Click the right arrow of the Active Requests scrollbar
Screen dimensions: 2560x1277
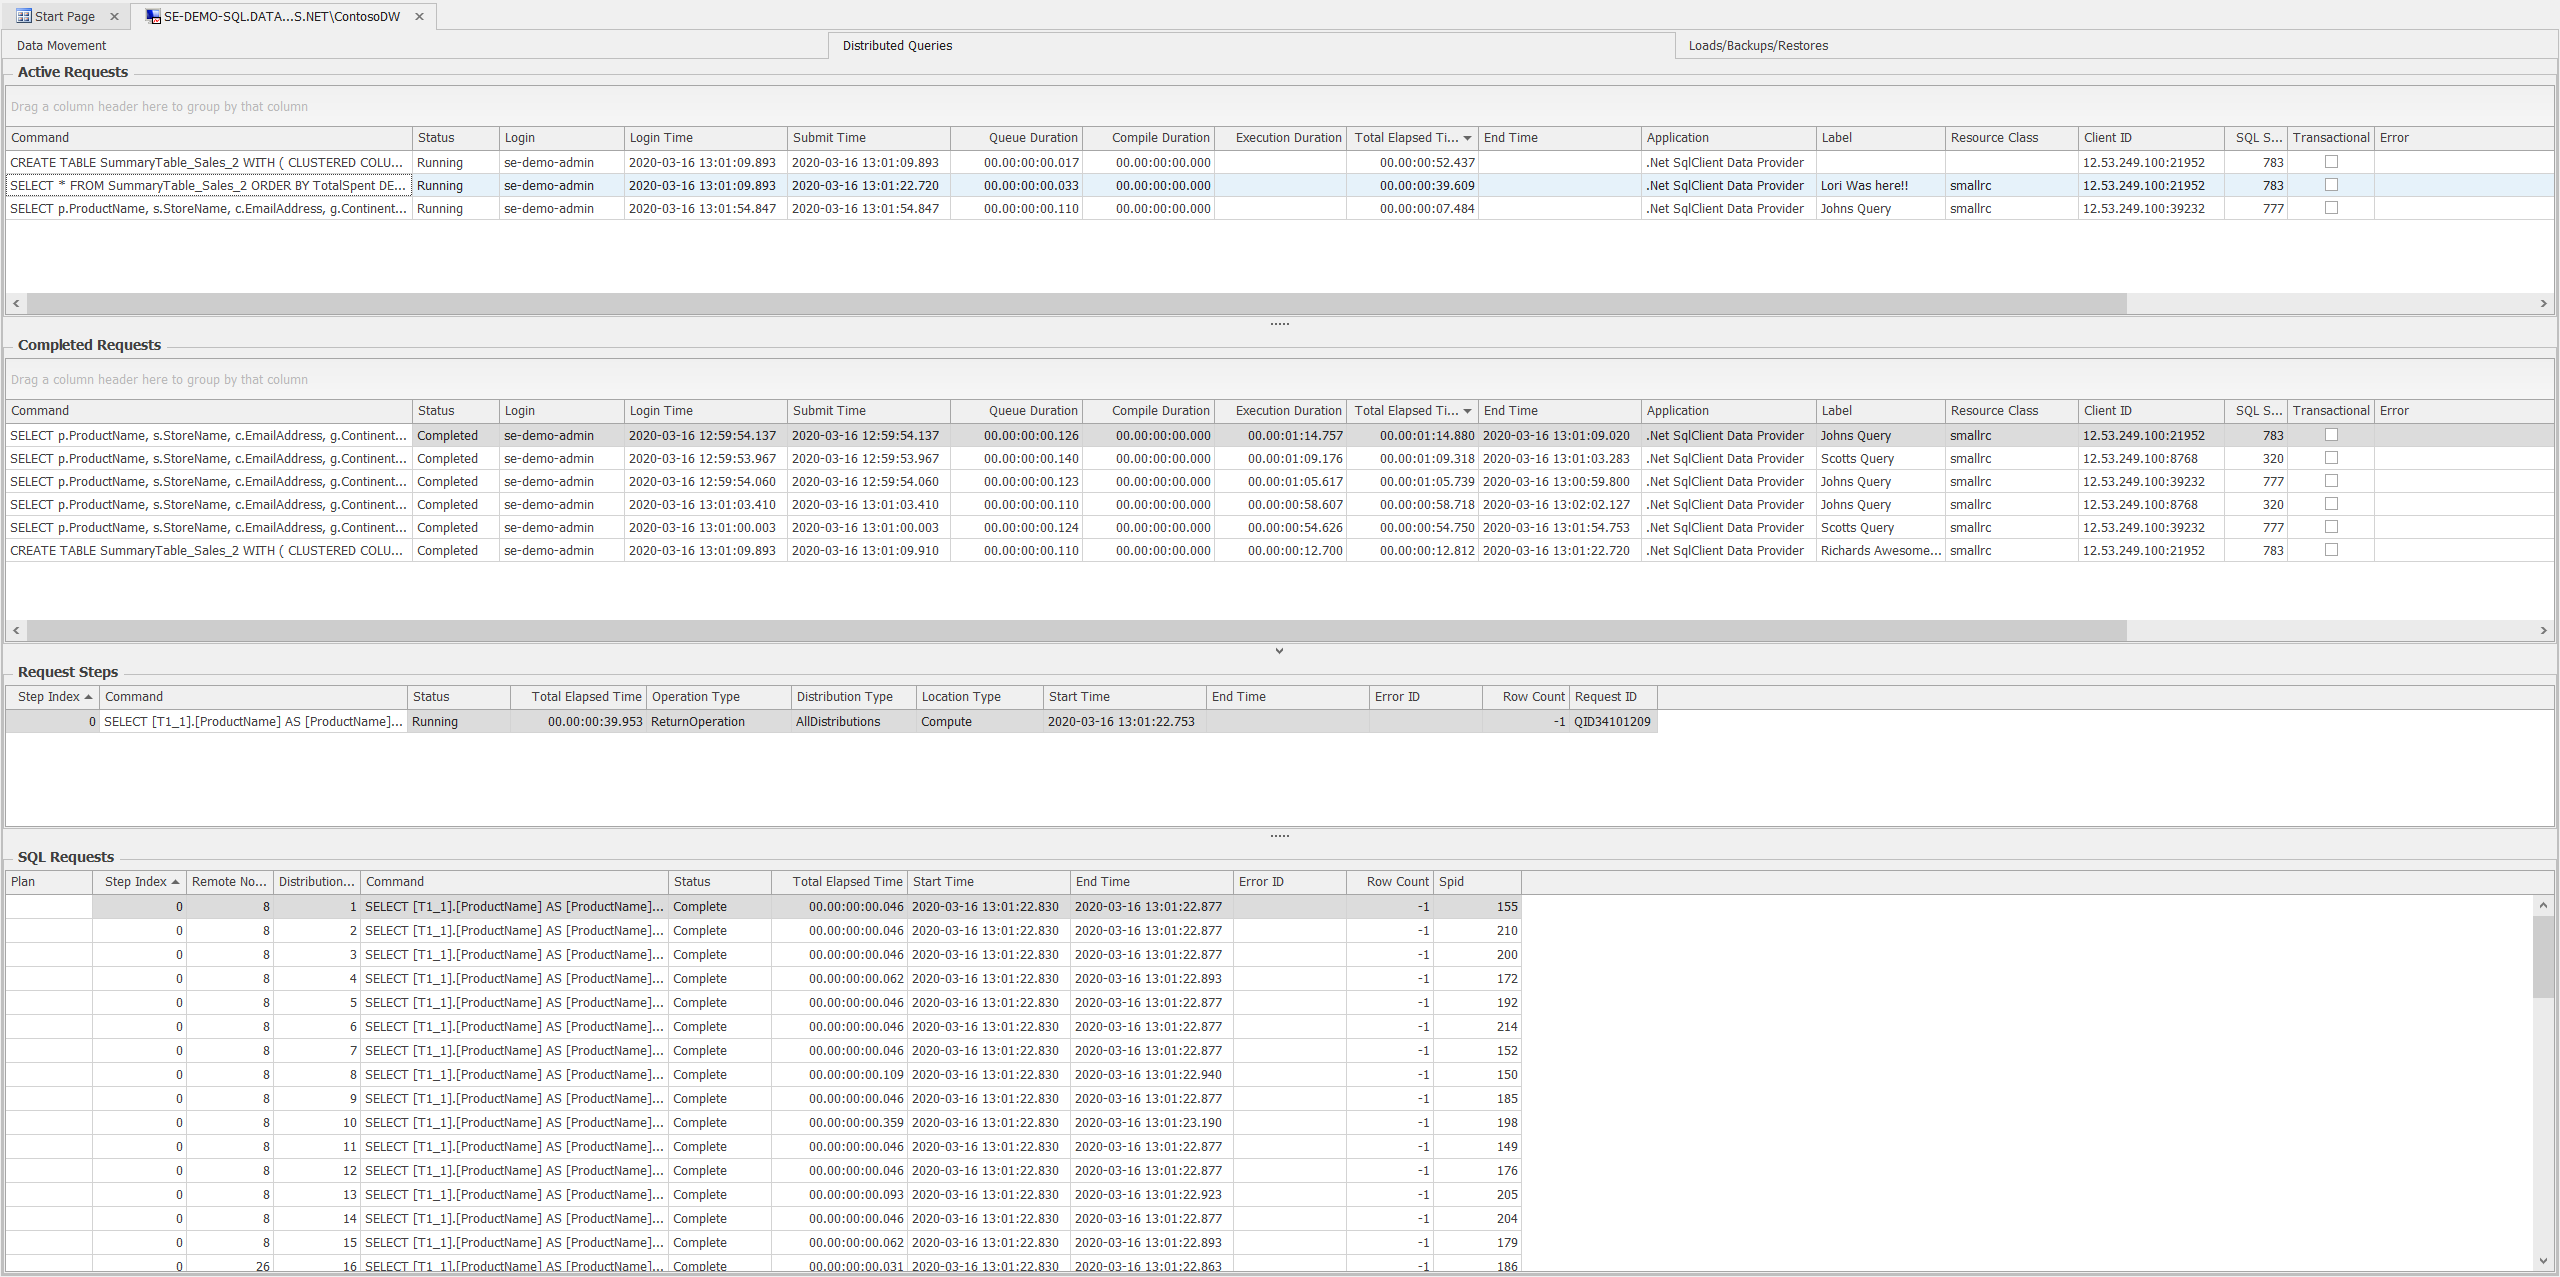tap(2545, 303)
